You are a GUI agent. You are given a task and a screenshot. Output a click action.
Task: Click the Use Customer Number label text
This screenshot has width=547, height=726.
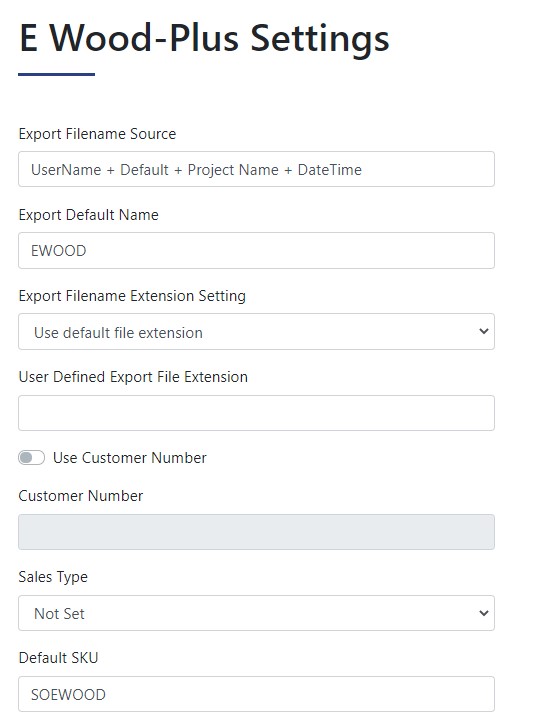tap(130, 458)
